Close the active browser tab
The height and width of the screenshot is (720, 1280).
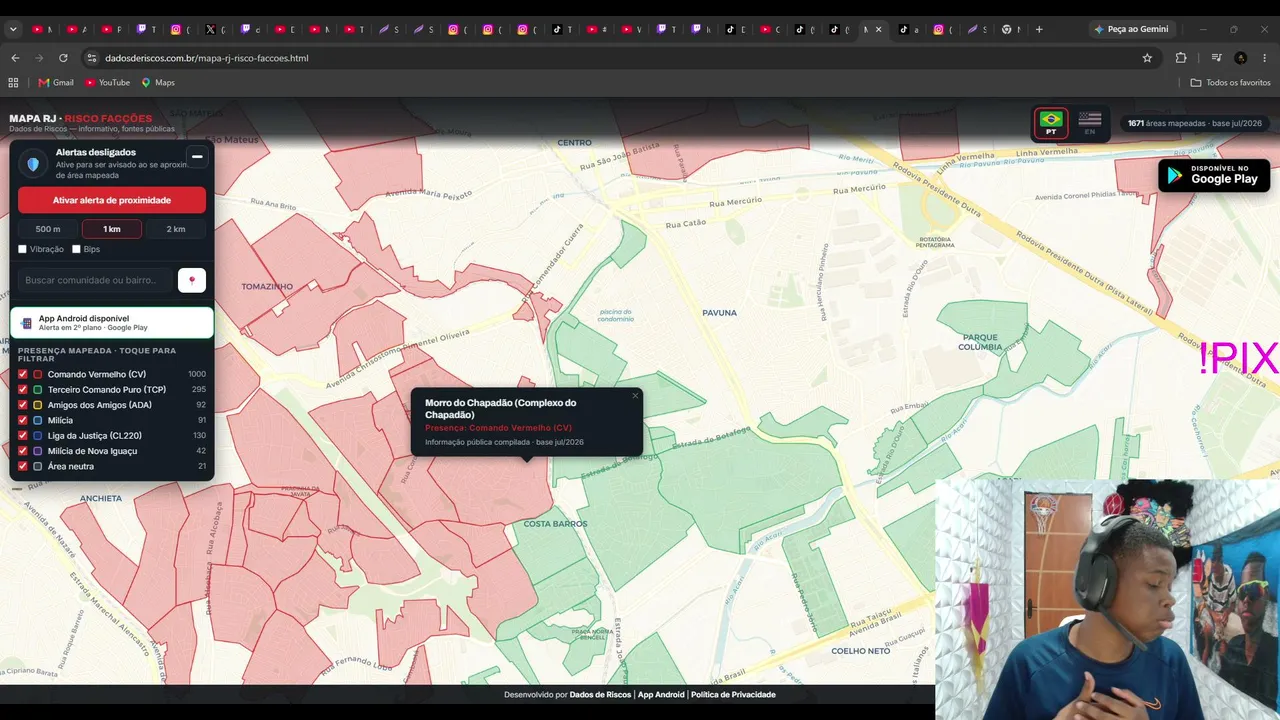click(x=879, y=29)
